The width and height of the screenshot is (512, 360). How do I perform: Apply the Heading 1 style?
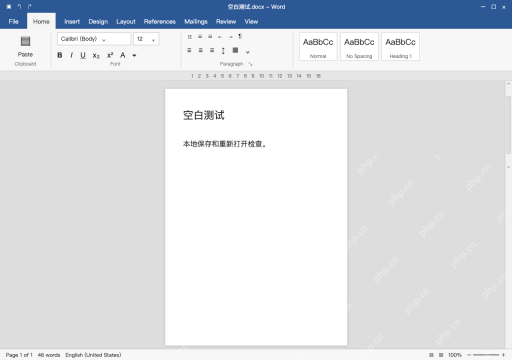pyautogui.click(x=400, y=47)
